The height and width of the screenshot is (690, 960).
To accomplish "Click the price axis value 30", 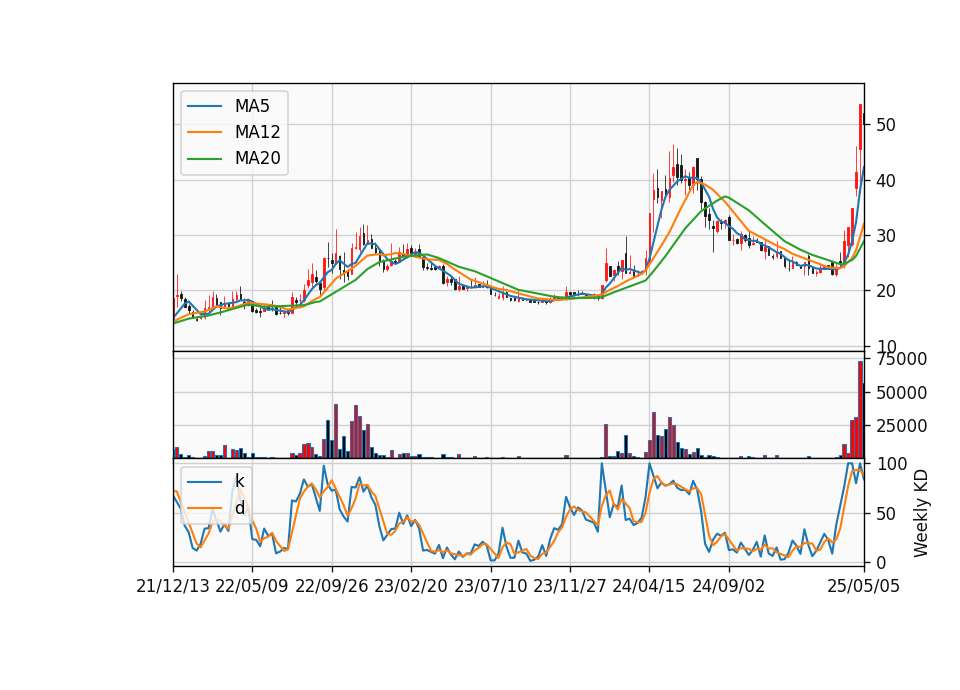I will 886,236.
